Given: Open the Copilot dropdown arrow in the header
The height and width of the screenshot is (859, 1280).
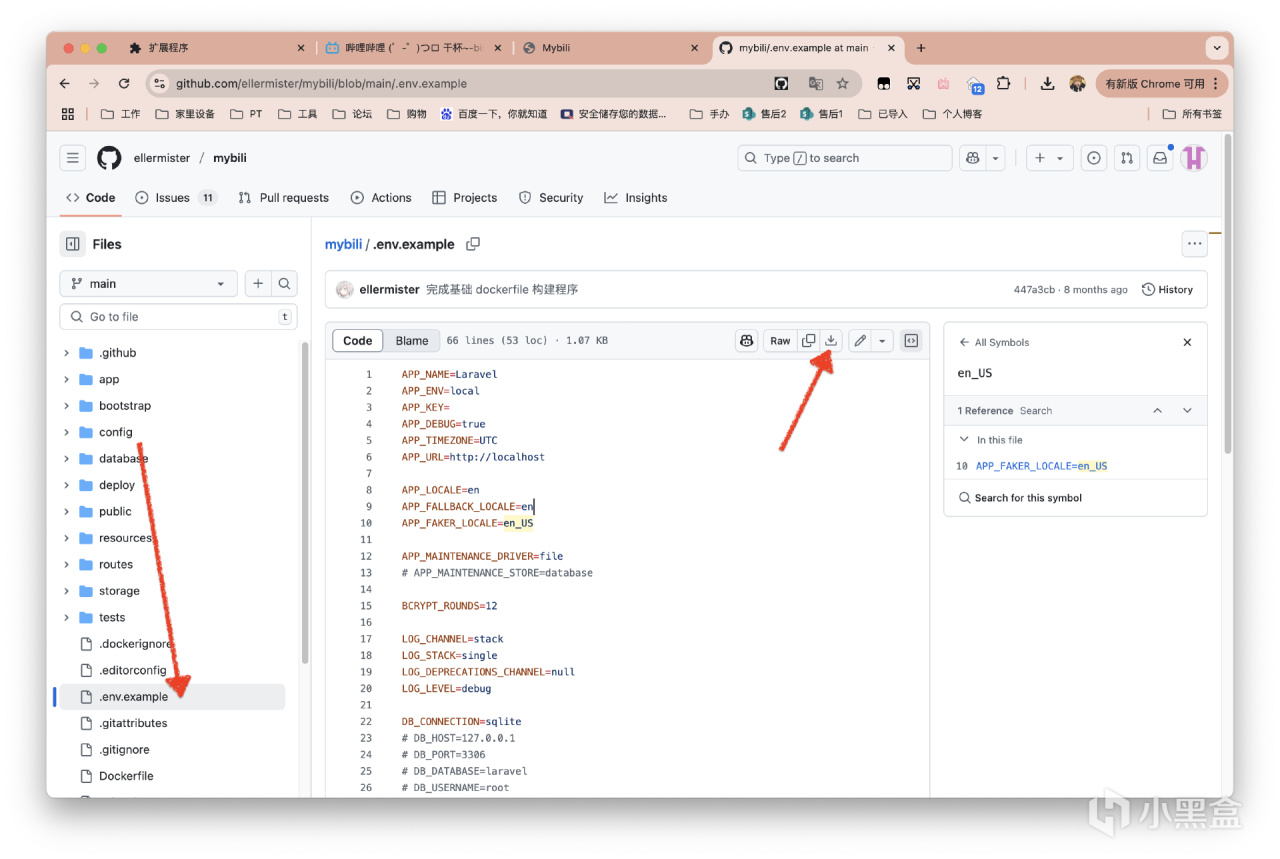Looking at the screenshot, I should [x=995, y=158].
